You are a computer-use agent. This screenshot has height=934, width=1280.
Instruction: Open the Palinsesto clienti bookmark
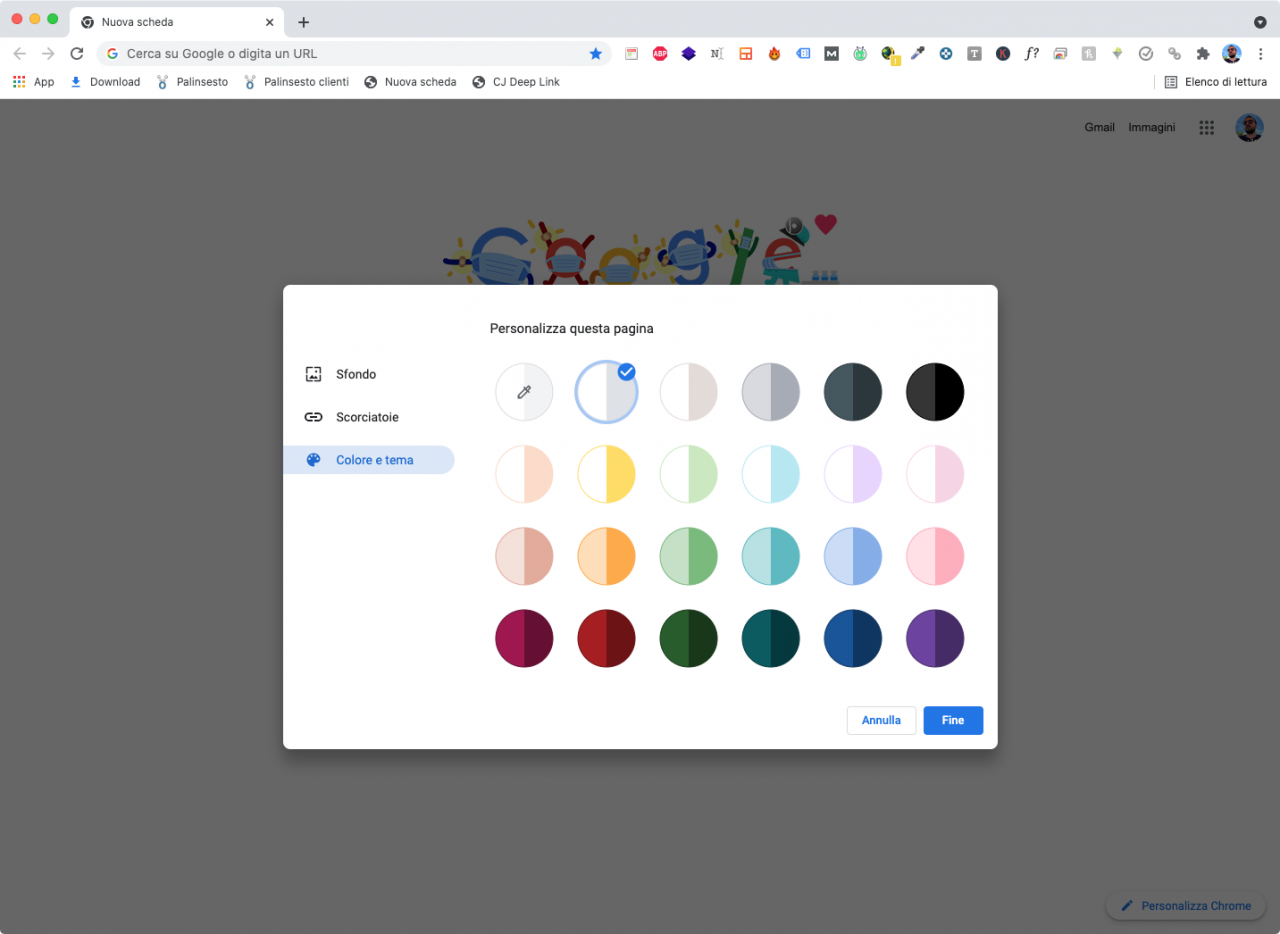pyautogui.click(x=297, y=82)
